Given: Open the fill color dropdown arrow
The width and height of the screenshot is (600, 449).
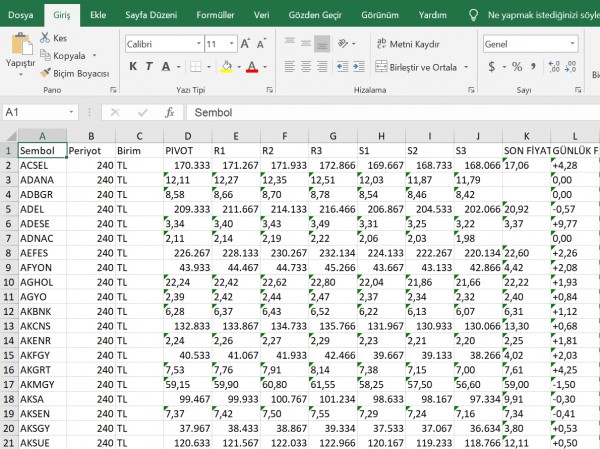Looking at the screenshot, I should coord(239,67).
